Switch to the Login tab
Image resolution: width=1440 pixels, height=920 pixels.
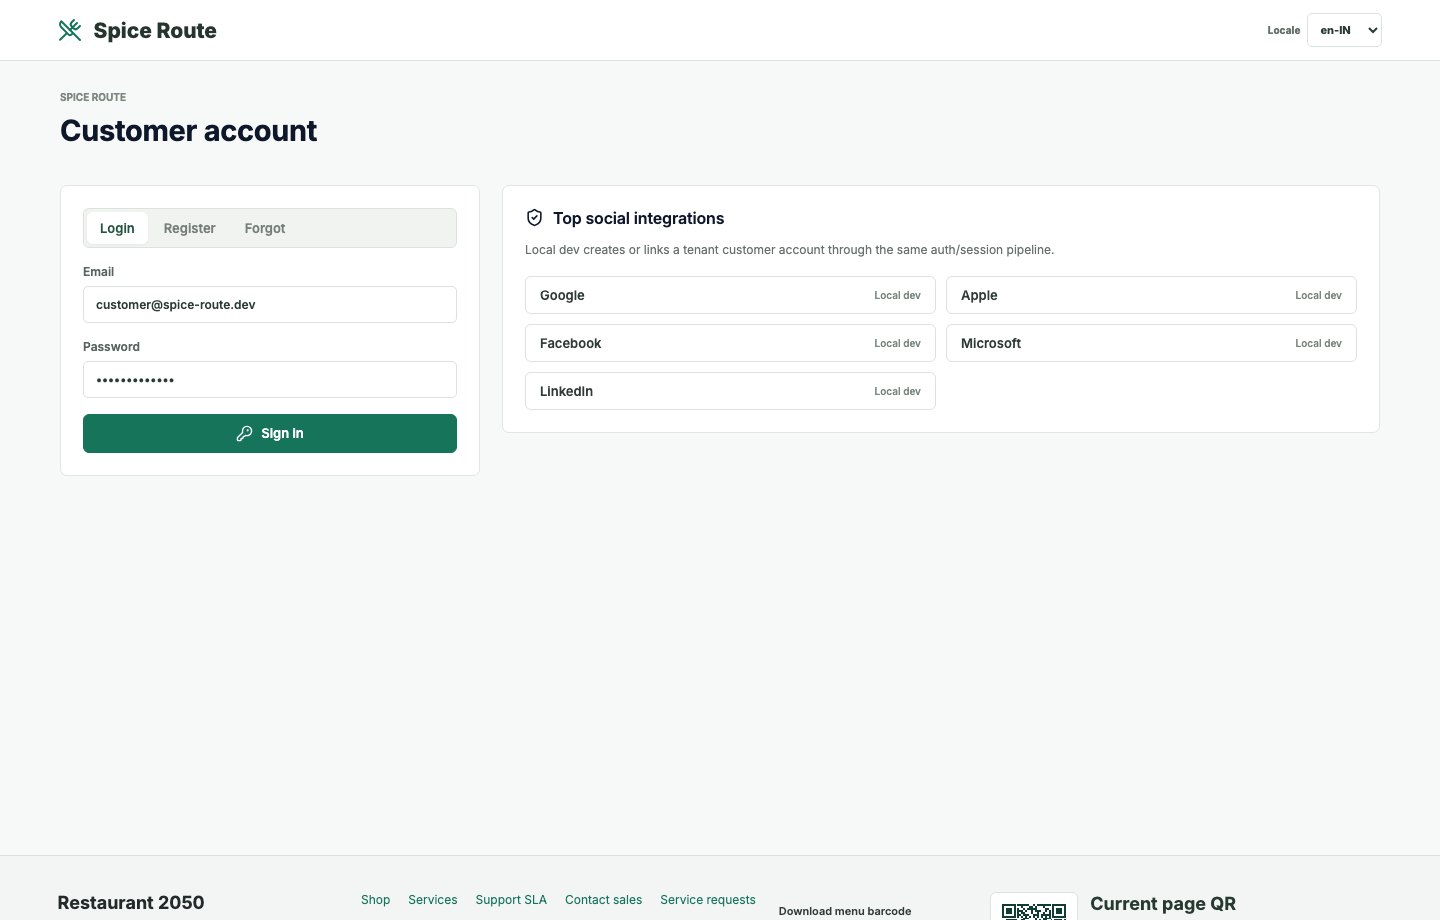(117, 228)
